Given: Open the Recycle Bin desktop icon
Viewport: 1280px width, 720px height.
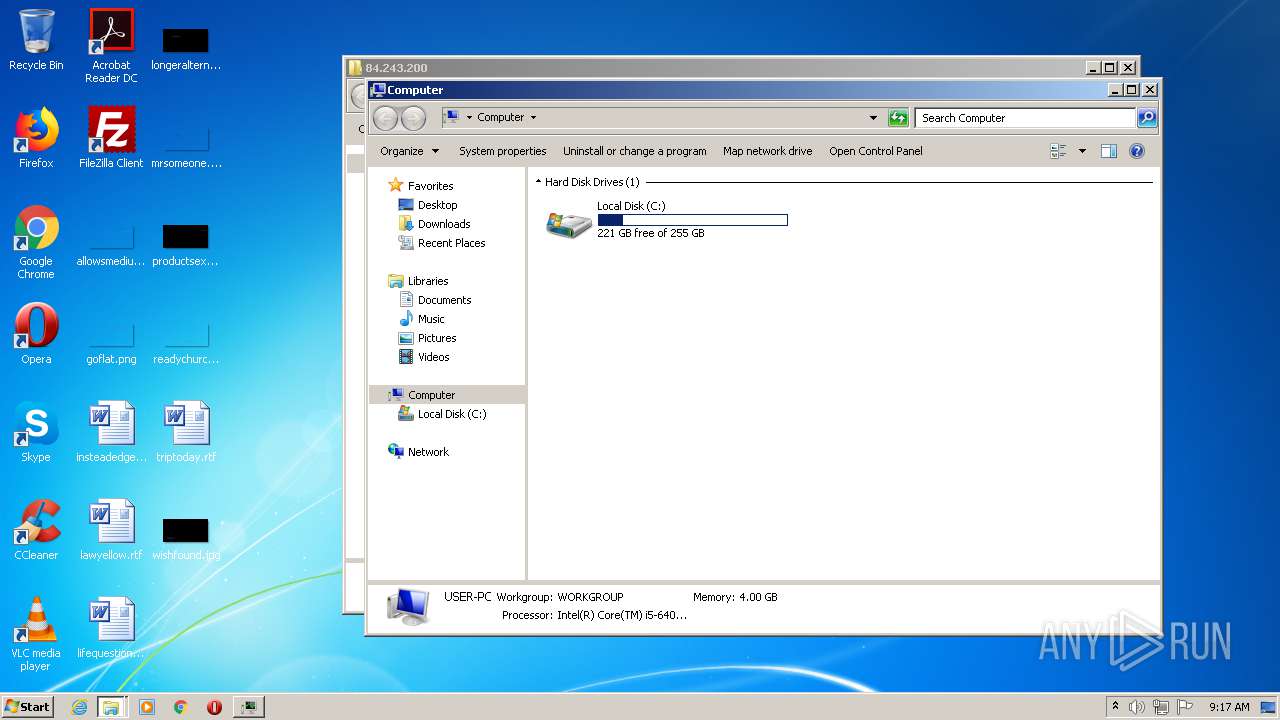Looking at the screenshot, I should point(36,41).
